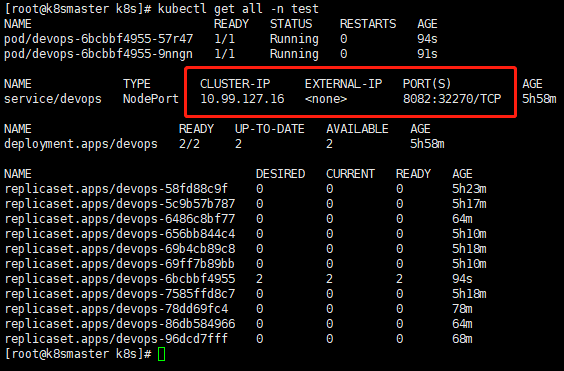Screen dimensions: 564x371
Task: Click the 'DESIRED' column header
Action: (281, 174)
